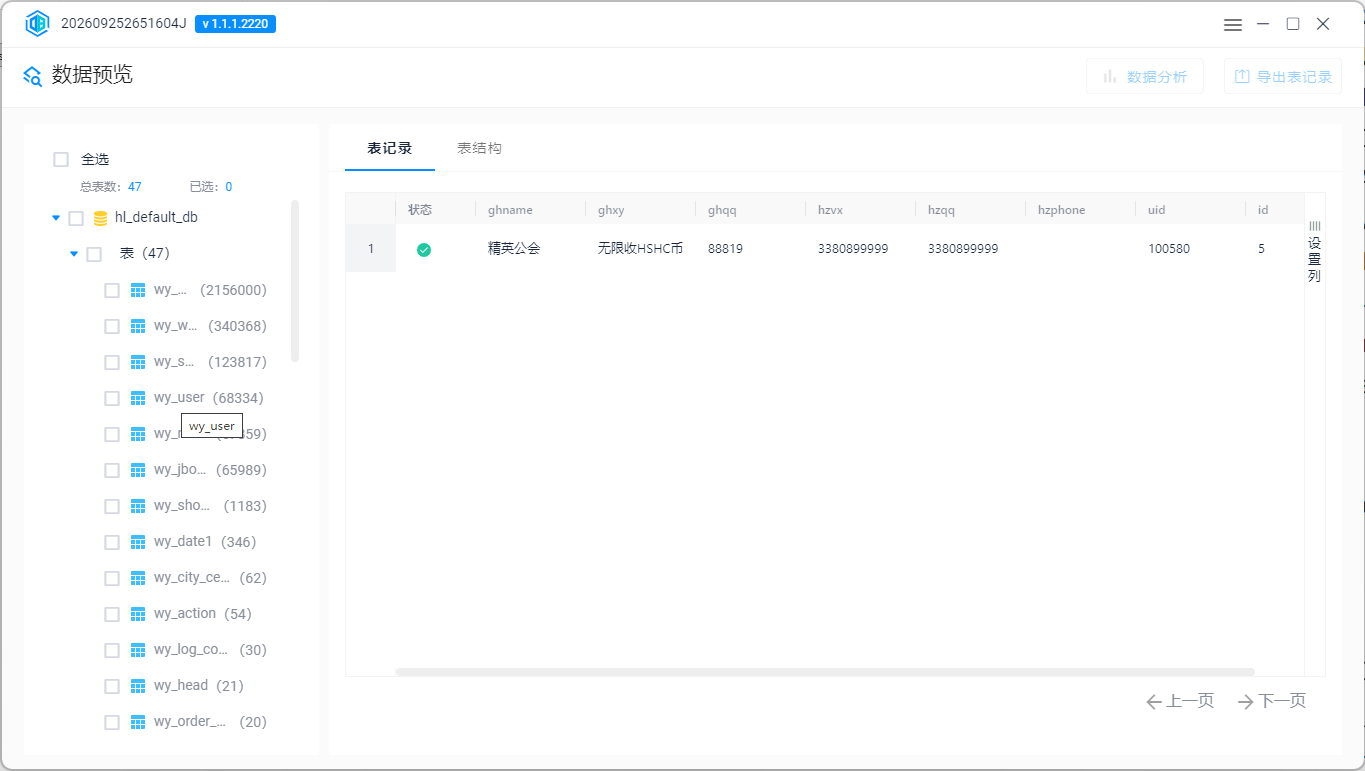The width and height of the screenshot is (1365, 771).
Task: Click table icon of the 340368-record table
Action: click(x=138, y=326)
